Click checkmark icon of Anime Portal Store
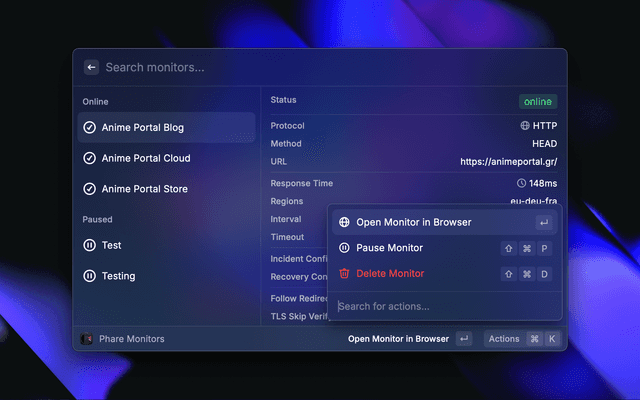This screenshot has height=400, width=640. coord(90,189)
